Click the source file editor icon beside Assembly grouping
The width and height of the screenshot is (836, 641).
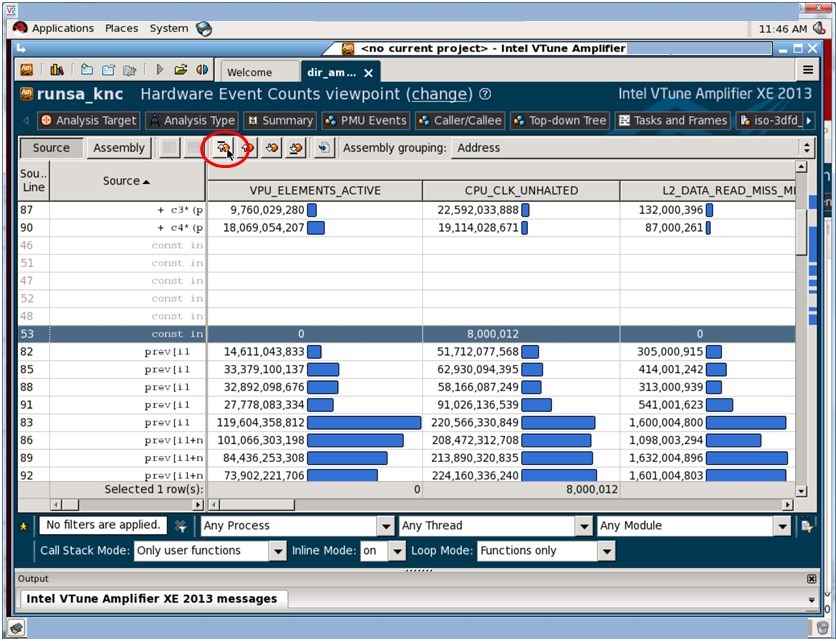(324, 148)
